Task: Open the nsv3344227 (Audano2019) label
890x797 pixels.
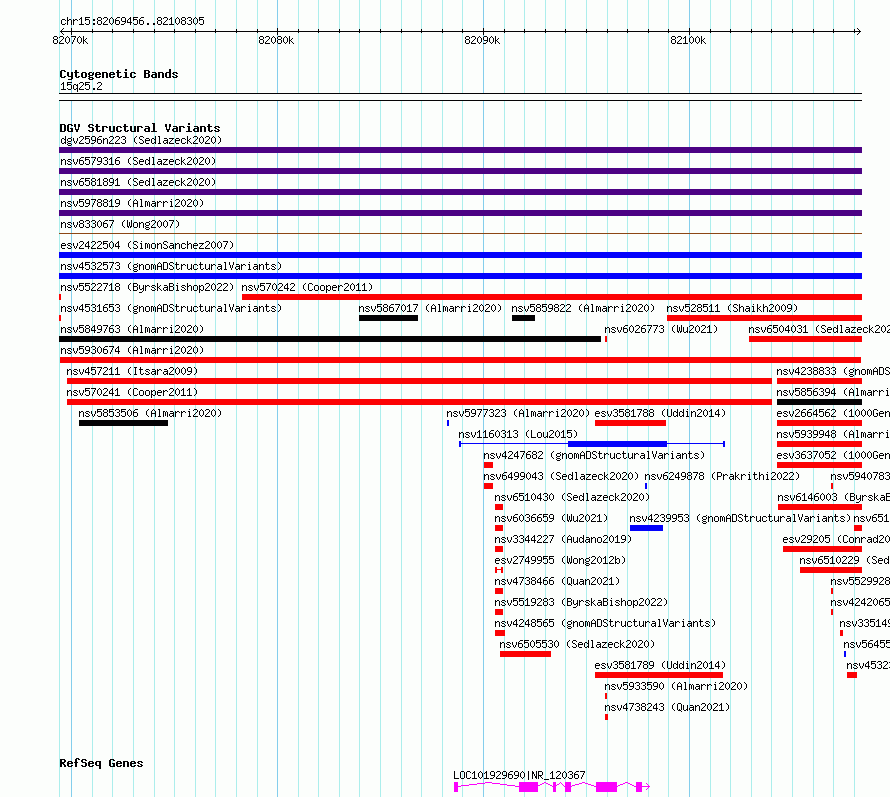Action: (x=563, y=539)
